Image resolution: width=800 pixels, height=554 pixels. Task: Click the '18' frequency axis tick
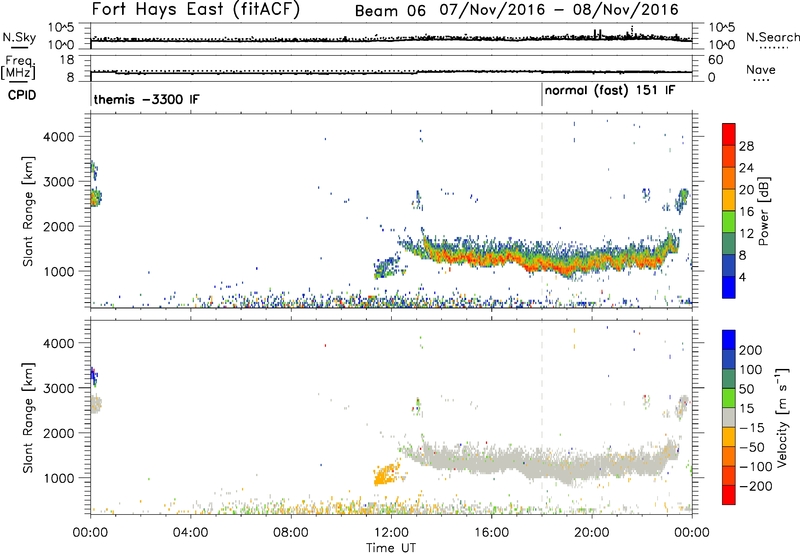pos(67,60)
